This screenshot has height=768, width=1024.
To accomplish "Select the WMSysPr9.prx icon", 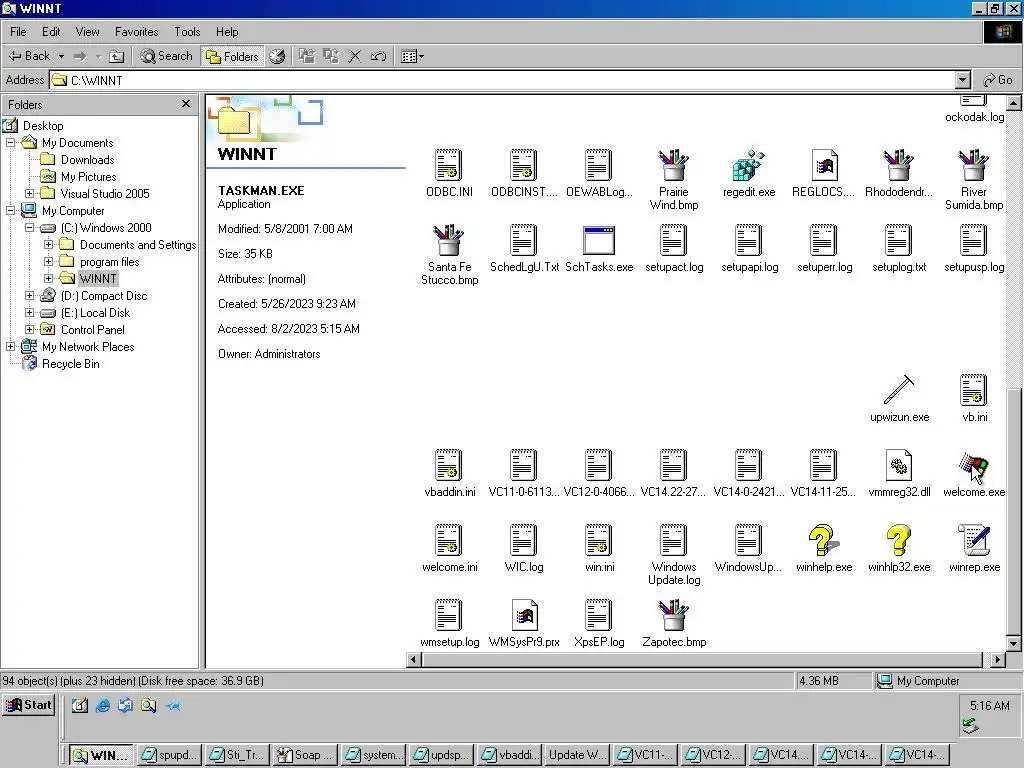I will [524, 615].
